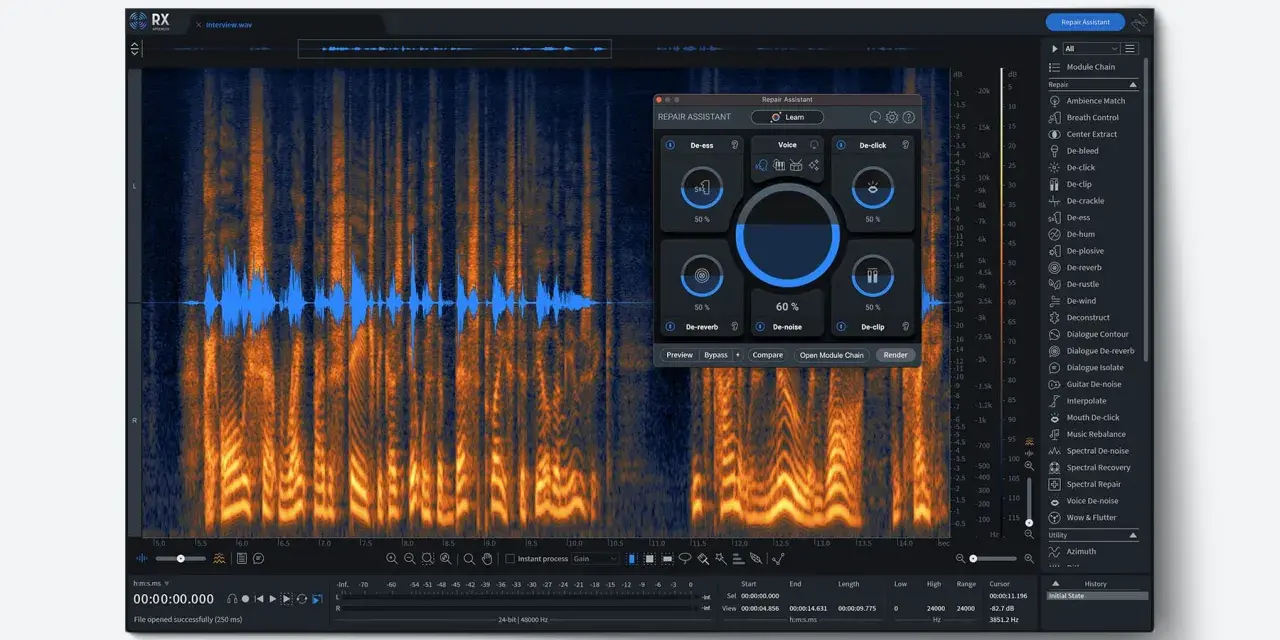This screenshot has width=1280, height=640.
Task: Collapse the Repair module section
Action: 1133,85
